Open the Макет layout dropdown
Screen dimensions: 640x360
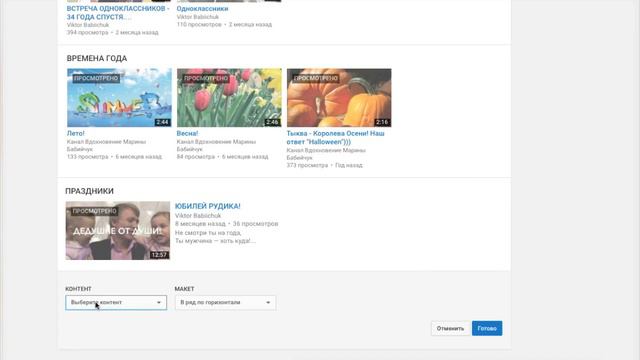(x=225, y=302)
